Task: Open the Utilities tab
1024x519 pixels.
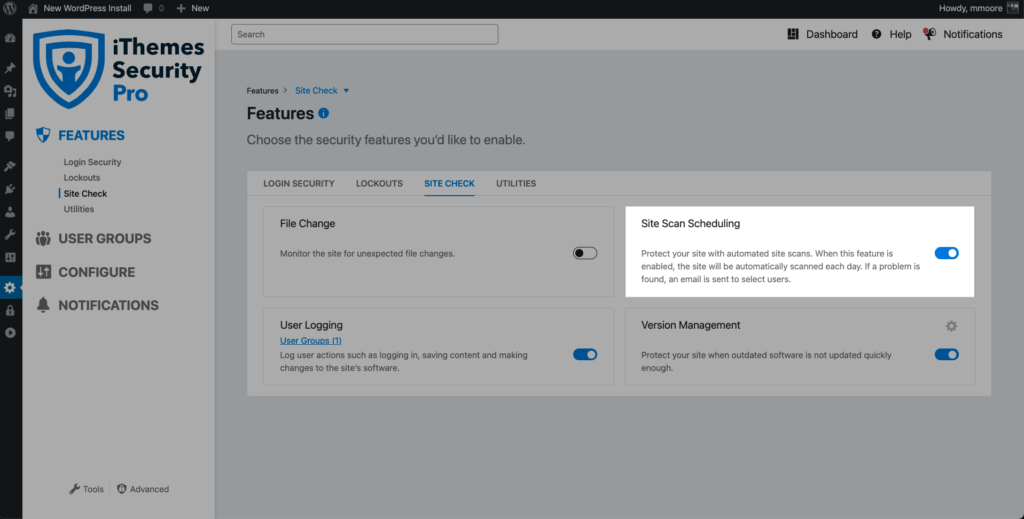Action: (515, 184)
